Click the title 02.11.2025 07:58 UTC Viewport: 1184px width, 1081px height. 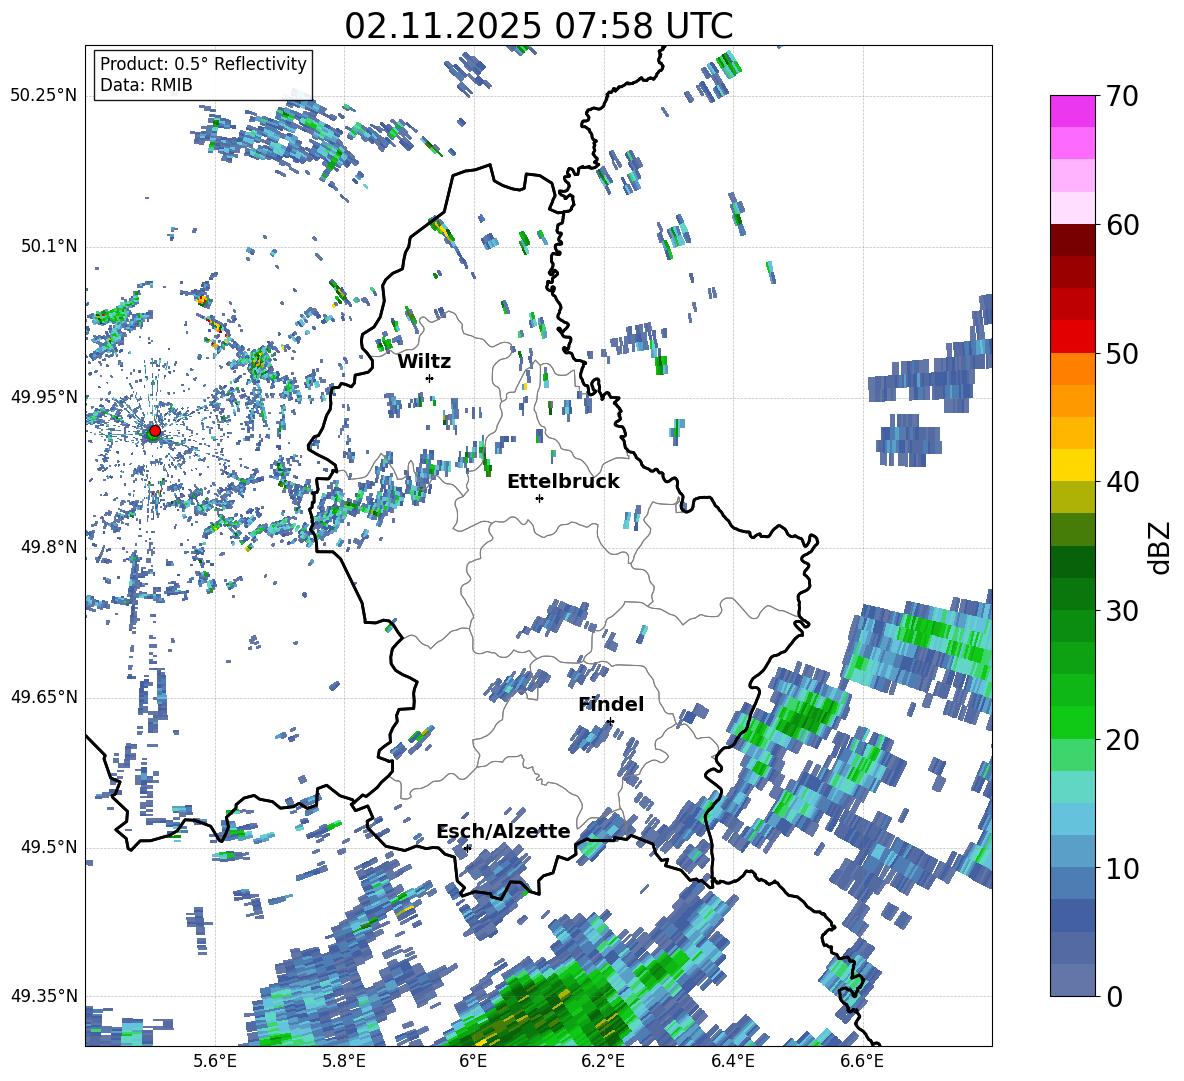coord(539,26)
